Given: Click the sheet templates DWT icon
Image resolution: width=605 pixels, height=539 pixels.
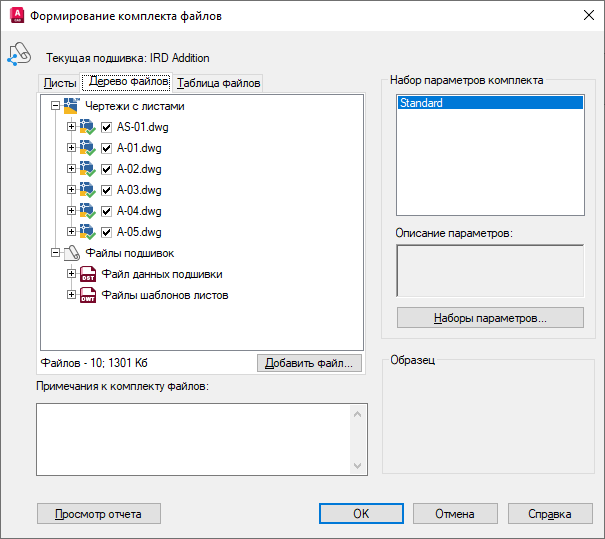Looking at the screenshot, I should click(88, 295).
